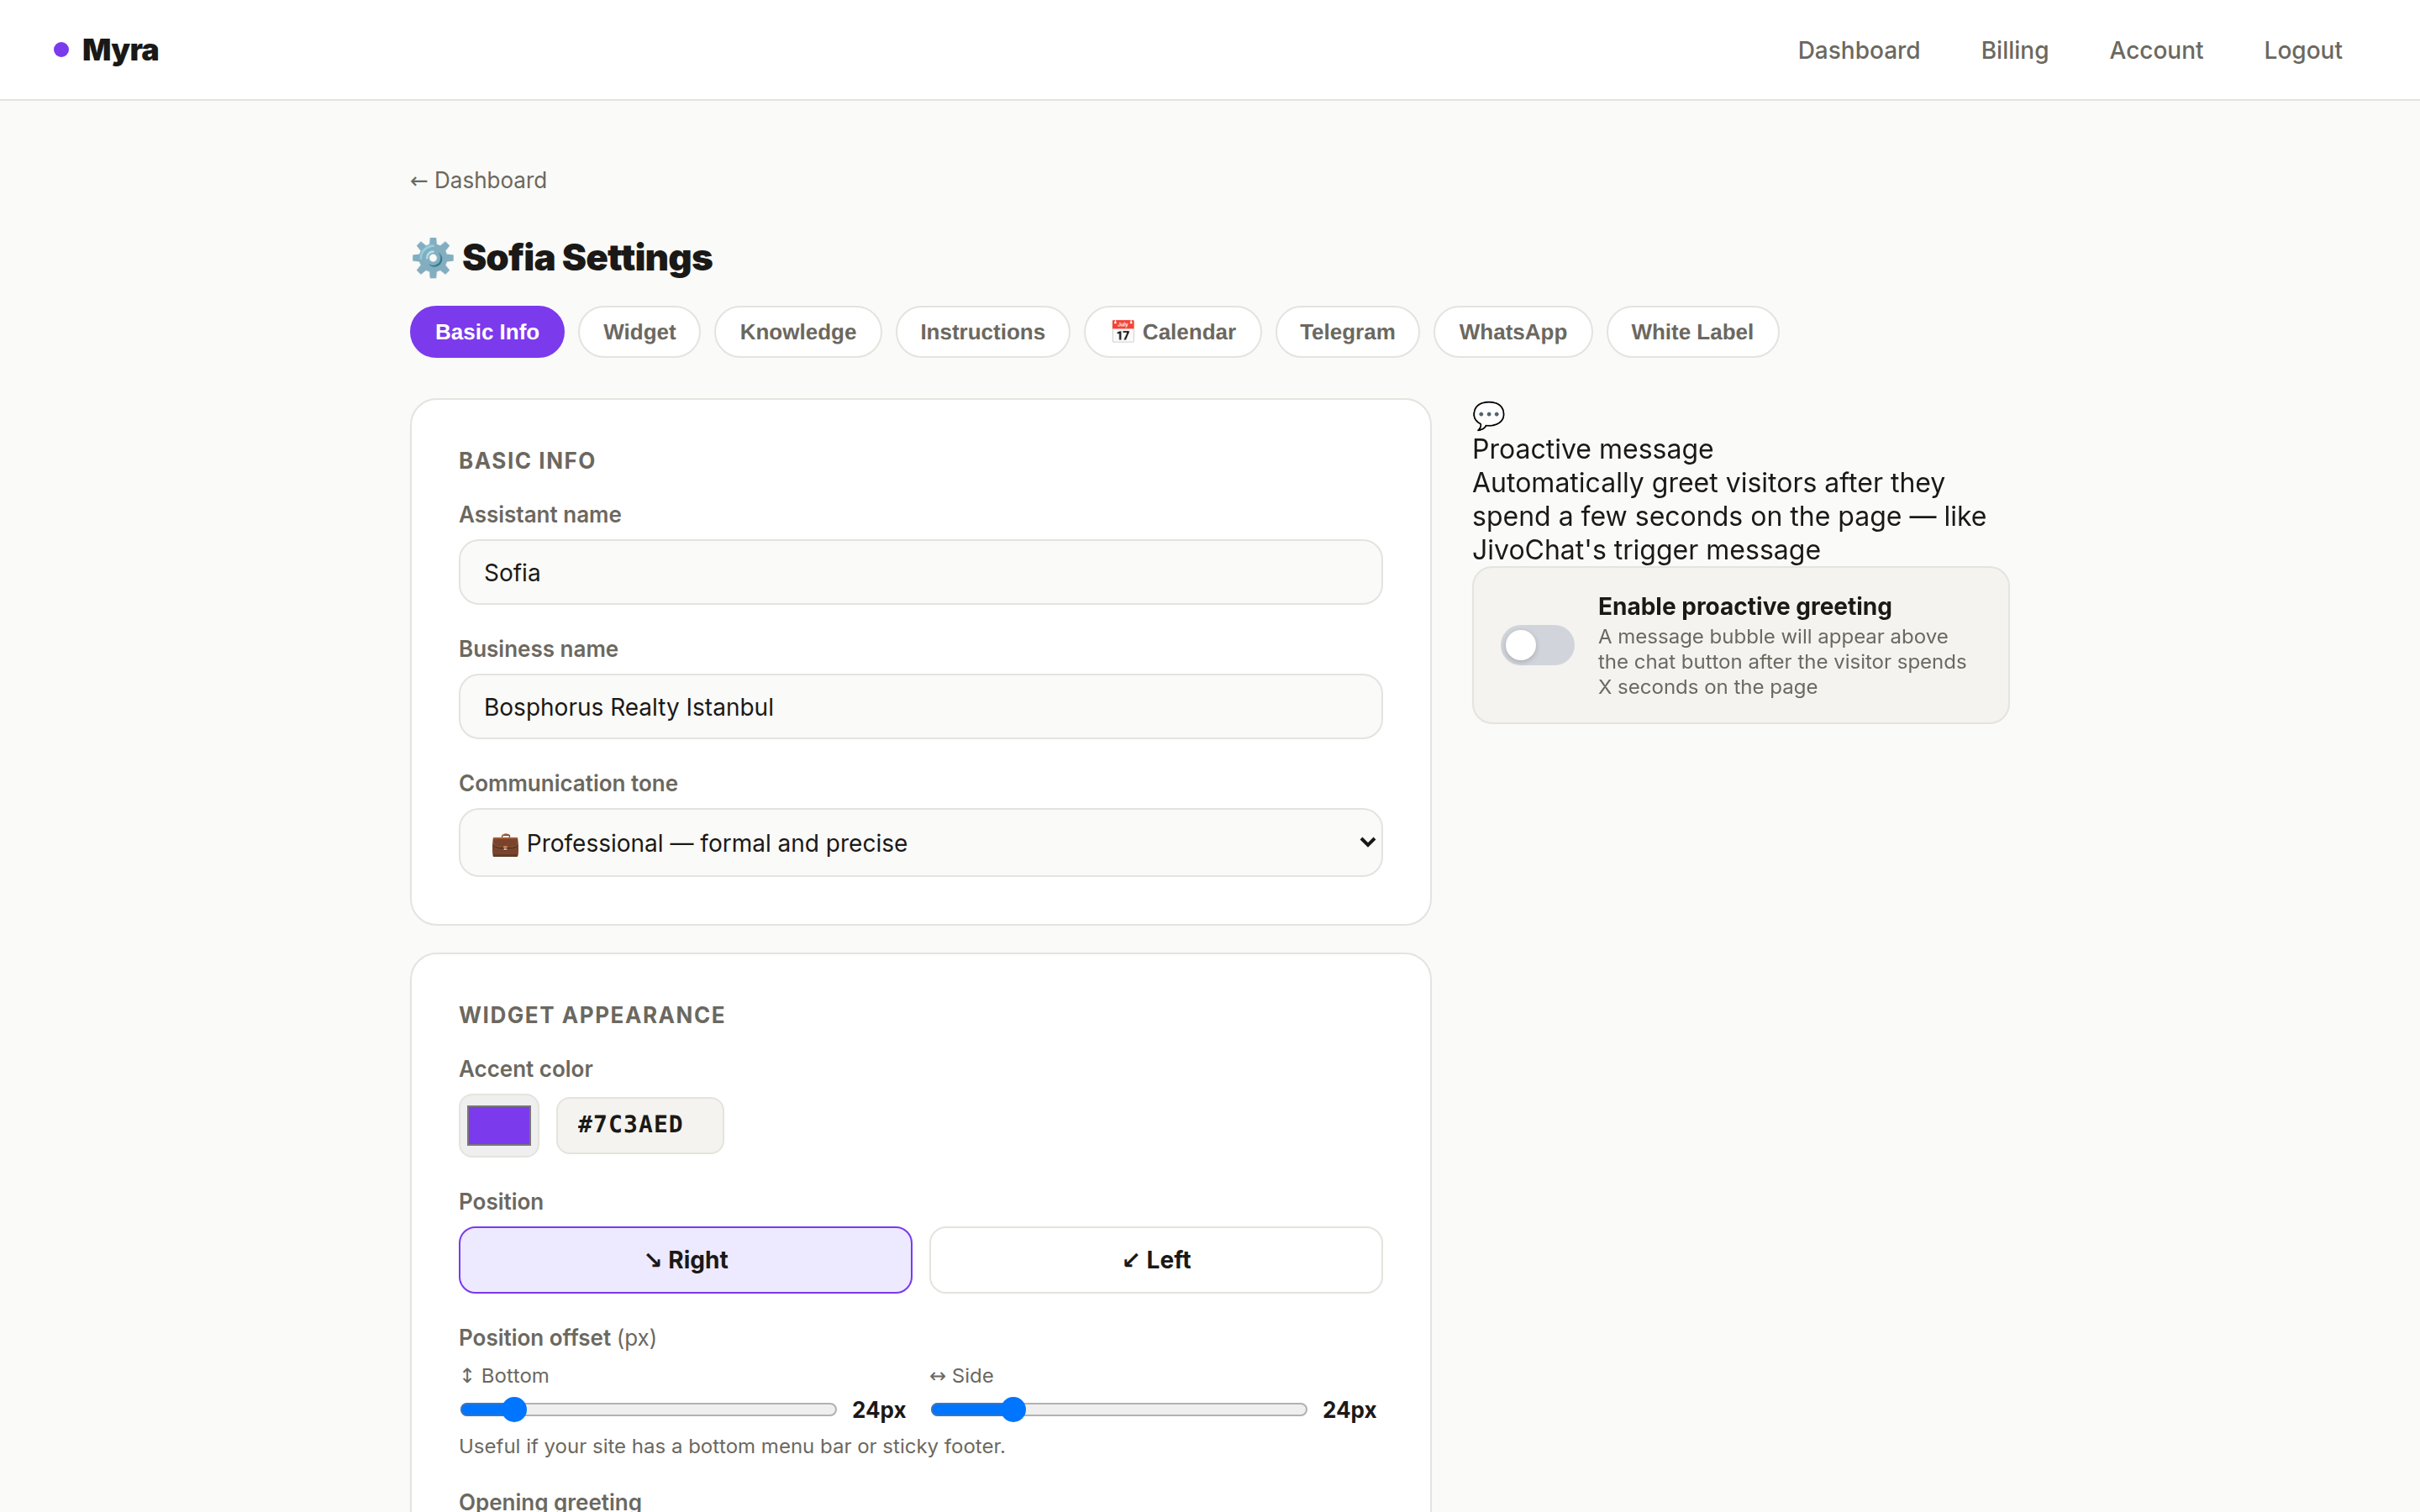Screen dimensions: 2420x1512
Task: Click the calendar icon in Calendar tab
Action: tap(1122, 332)
